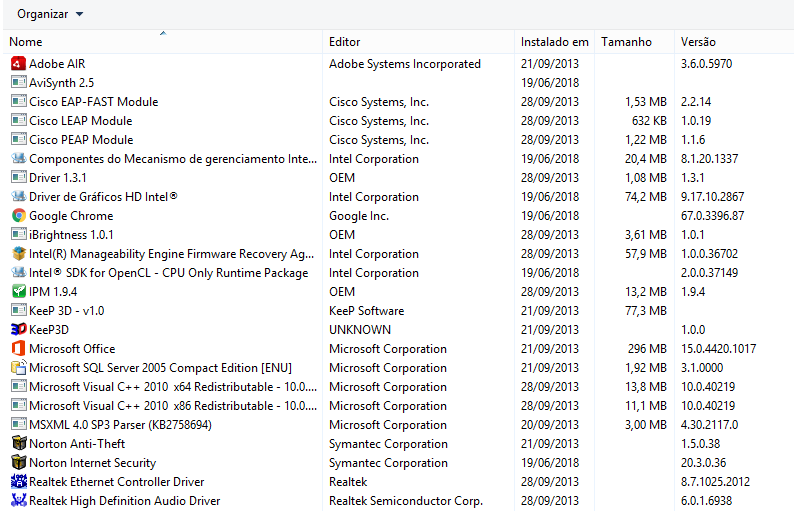Click the Intel HD graphics driver icon

[x=18, y=196]
